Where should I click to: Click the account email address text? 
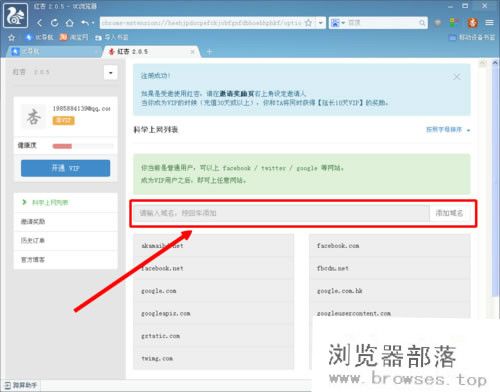[x=81, y=109]
